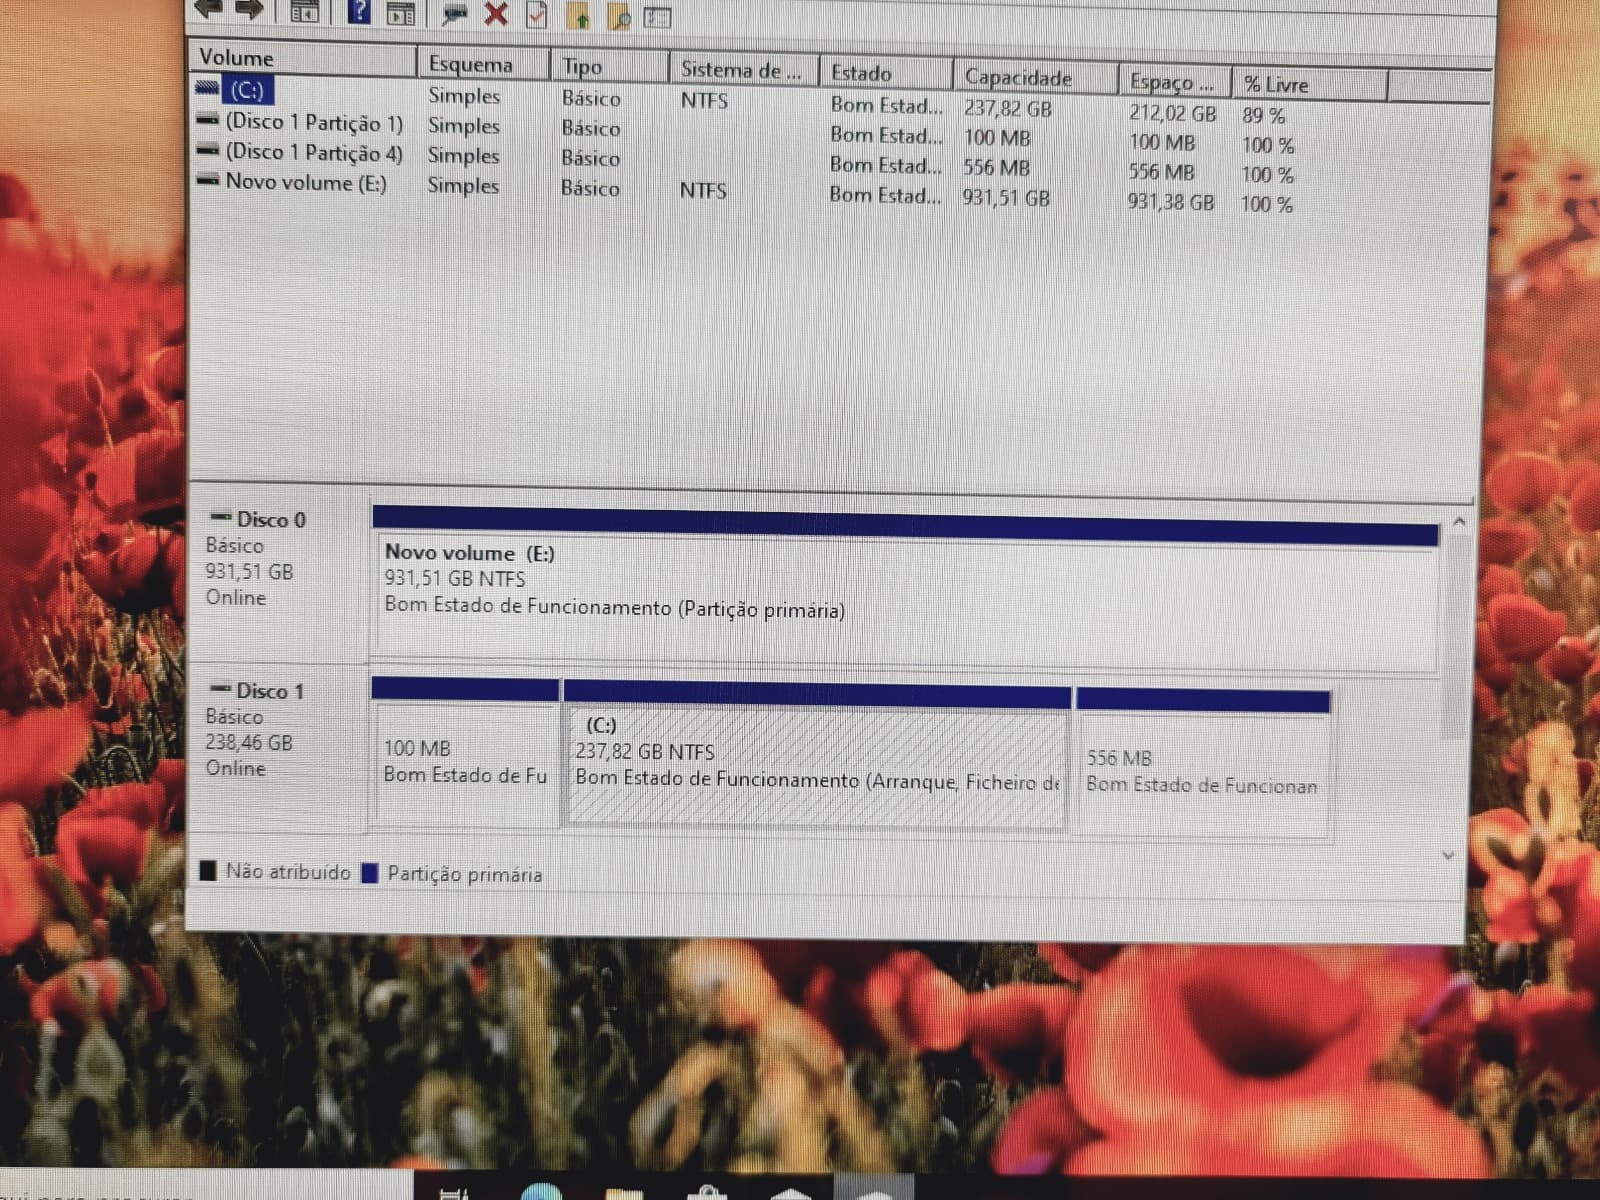
Task: Sort by the % Livre column header
Action: click(x=1310, y=85)
